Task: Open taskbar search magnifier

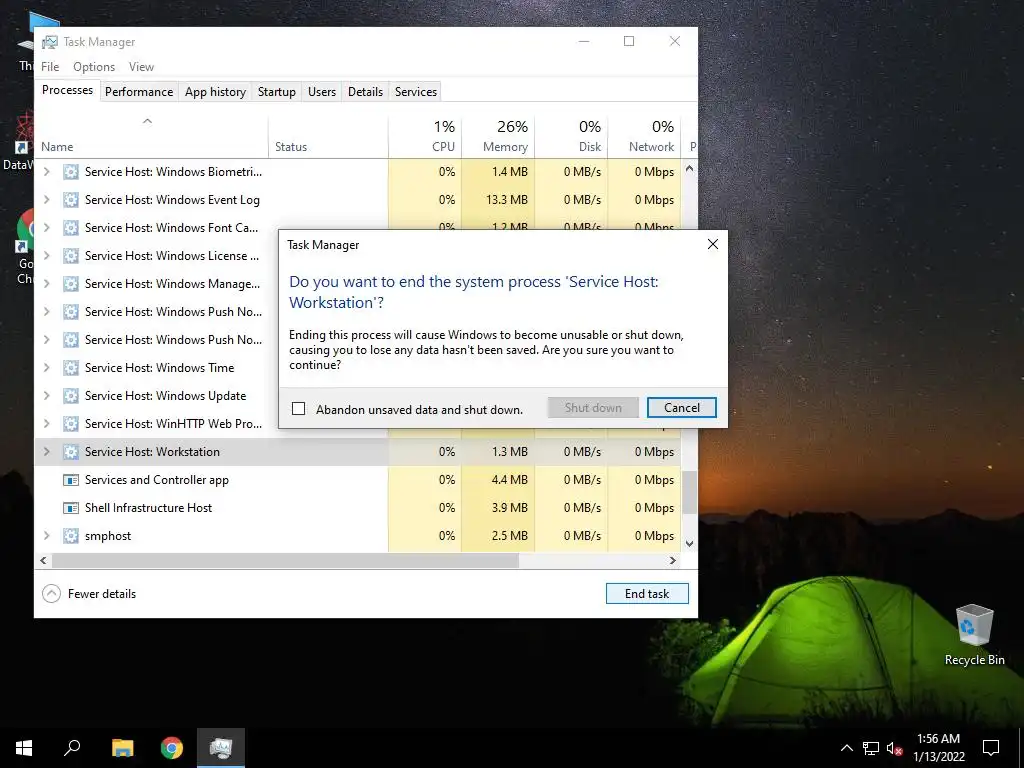Action: [x=72, y=748]
